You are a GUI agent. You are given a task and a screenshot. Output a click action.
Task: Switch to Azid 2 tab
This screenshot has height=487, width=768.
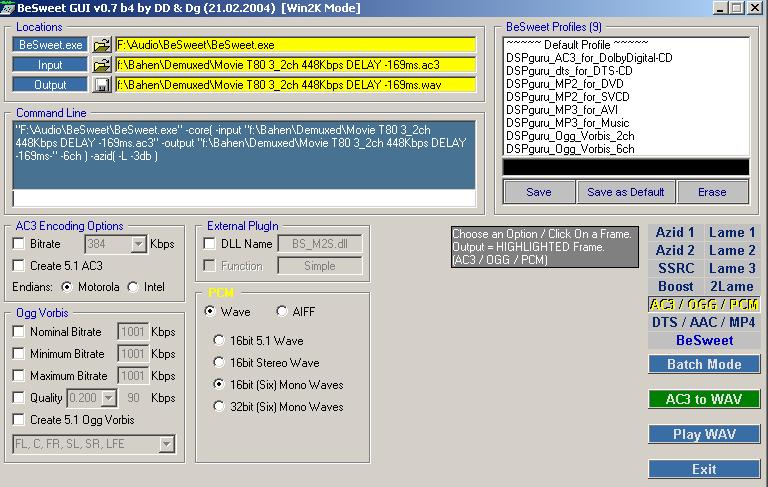pyautogui.click(x=675, y=250)
